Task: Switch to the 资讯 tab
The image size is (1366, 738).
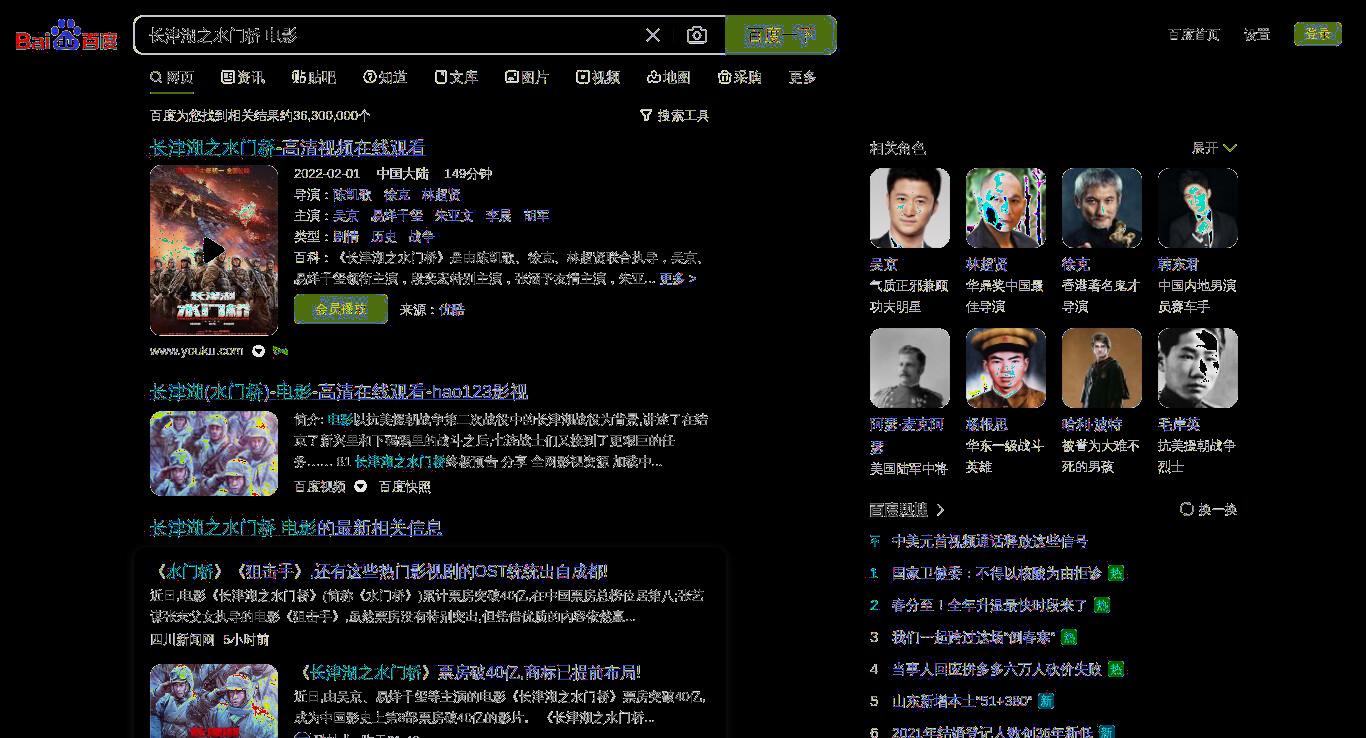Action: pos(243,77)
